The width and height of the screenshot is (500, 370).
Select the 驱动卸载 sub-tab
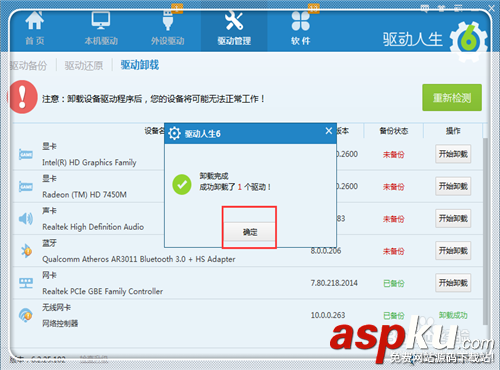[x=140, y=65]
